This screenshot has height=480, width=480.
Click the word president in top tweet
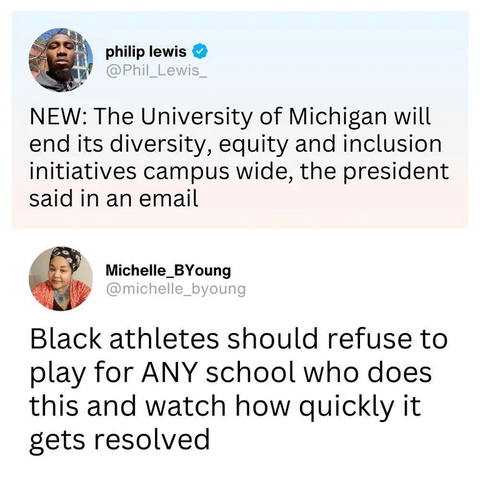pos(396,171)
